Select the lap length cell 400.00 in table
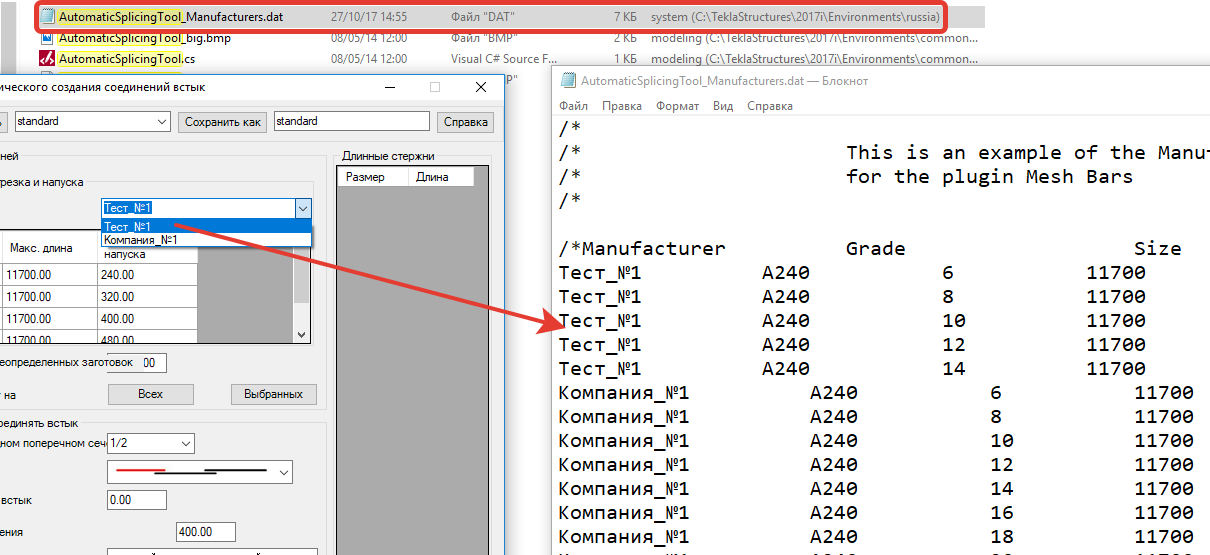The height and width of the screenshot is (555, 1210). coord(147,319)
